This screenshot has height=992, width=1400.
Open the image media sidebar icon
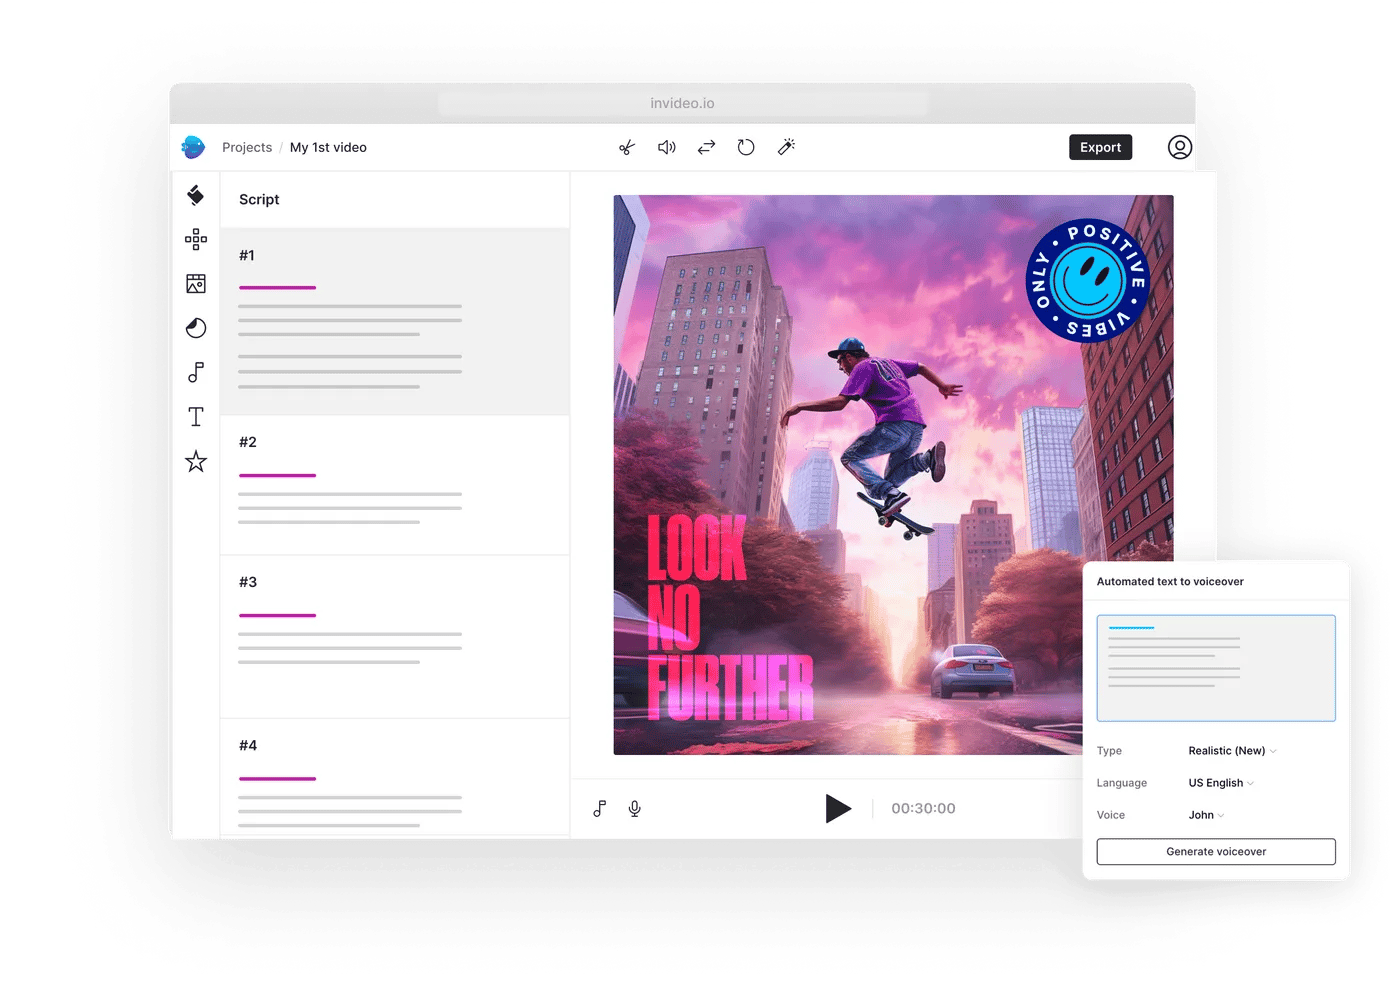[x=196, y=284]
